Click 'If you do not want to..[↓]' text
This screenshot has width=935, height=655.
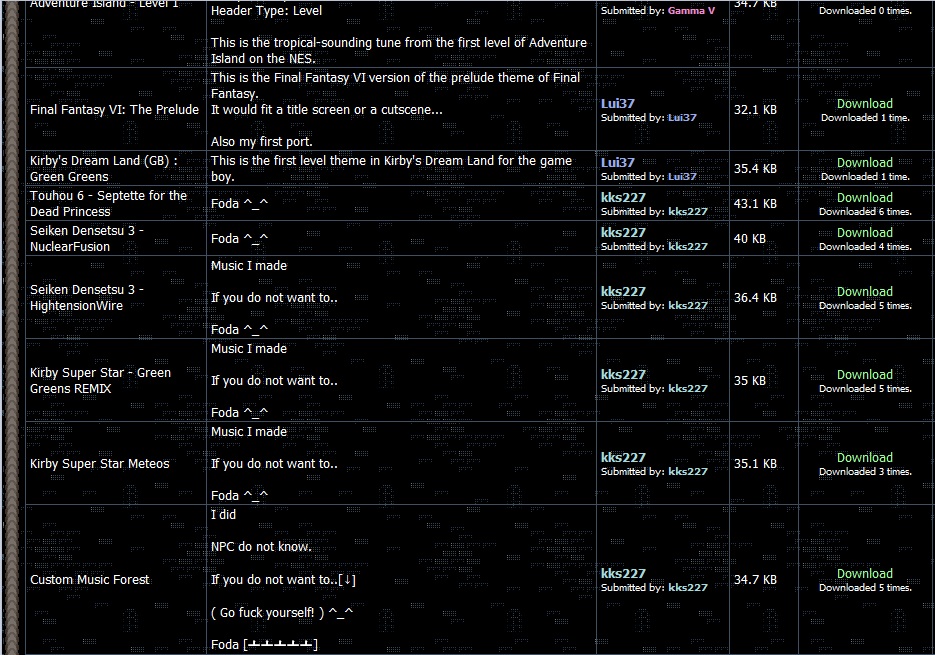pos(283,580)
